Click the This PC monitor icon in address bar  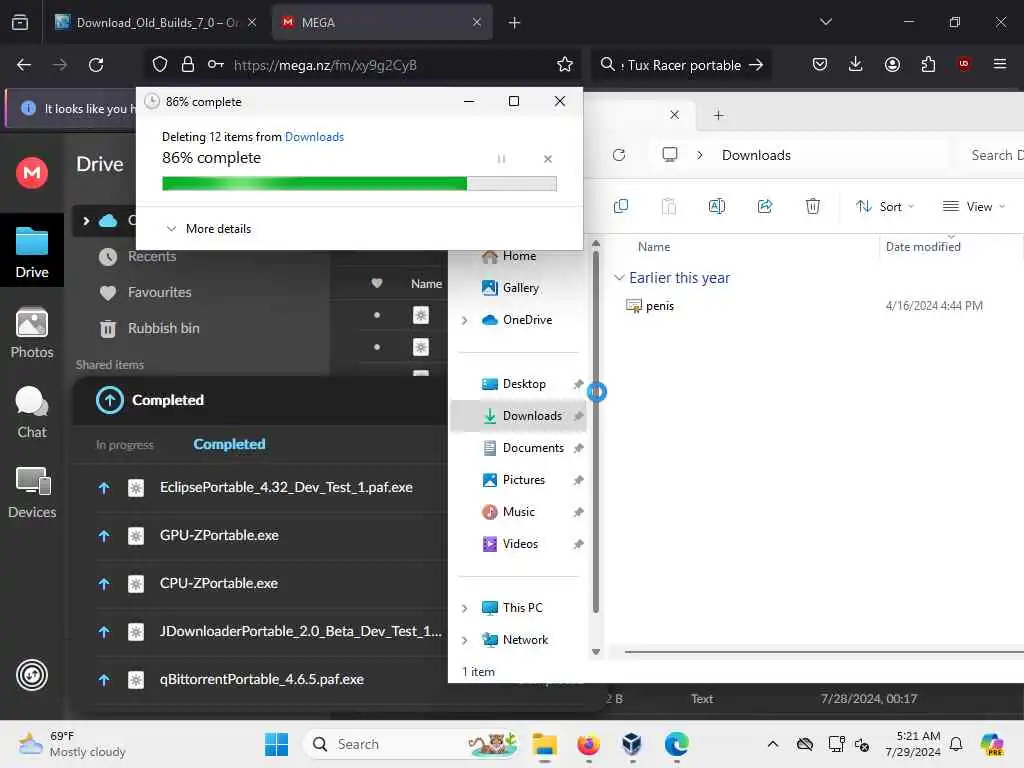(x=669, y=155)
